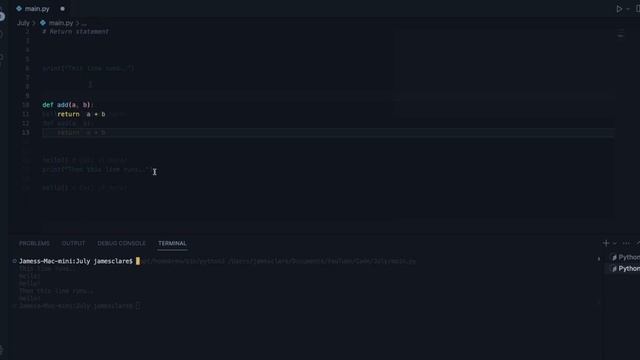The image size is (640, 360).
Task: Switch to the Debug Console tab
Action: (121, 243)
